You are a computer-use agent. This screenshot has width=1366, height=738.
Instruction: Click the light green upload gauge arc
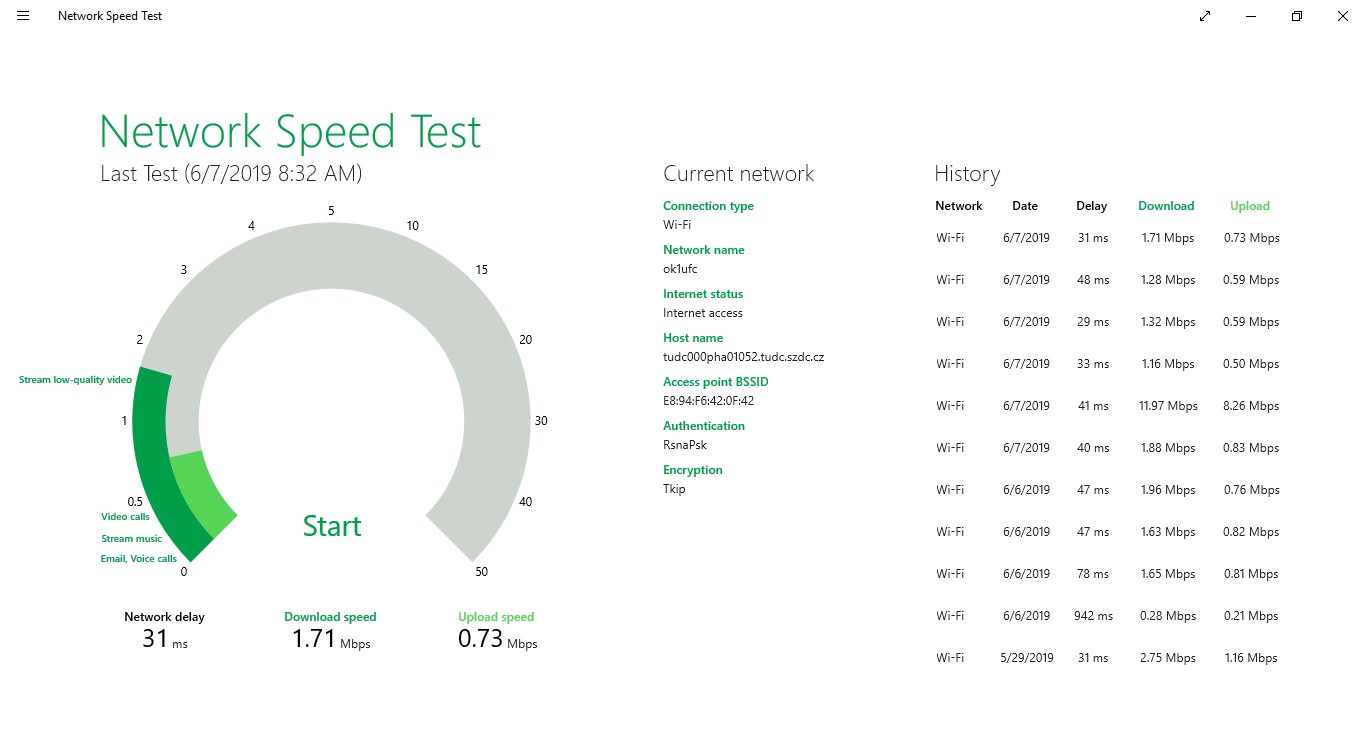(x=200, y=492)
